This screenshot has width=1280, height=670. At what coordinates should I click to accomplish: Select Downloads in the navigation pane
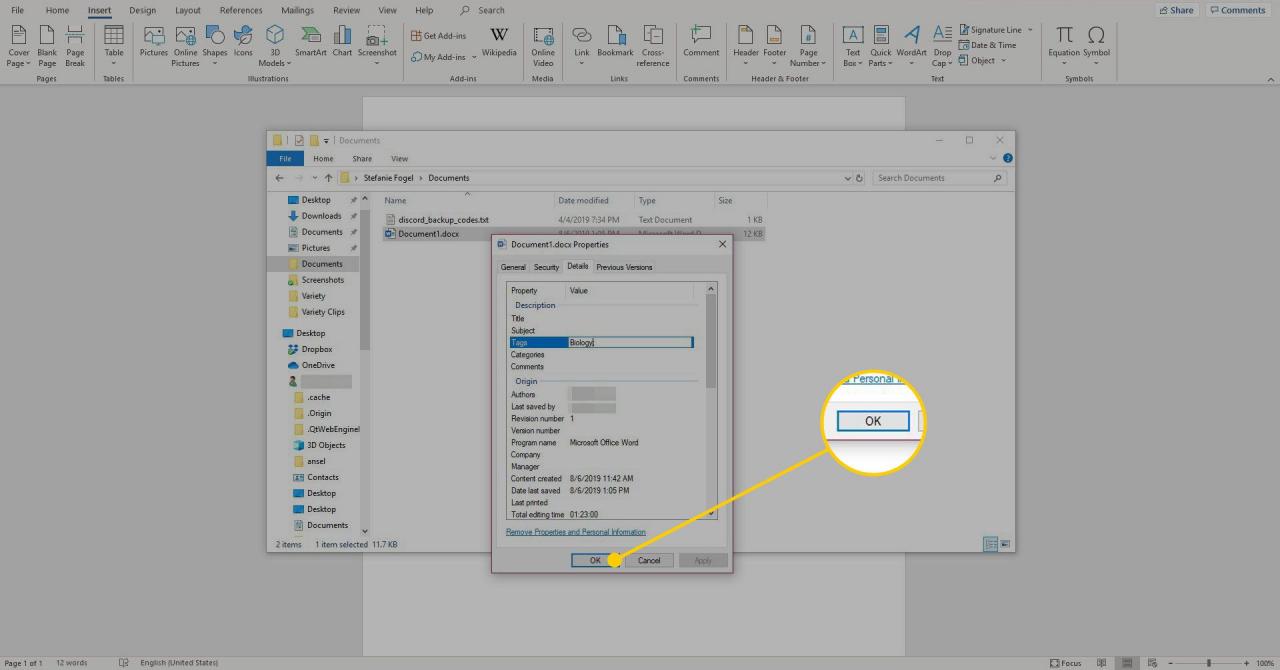321,216
